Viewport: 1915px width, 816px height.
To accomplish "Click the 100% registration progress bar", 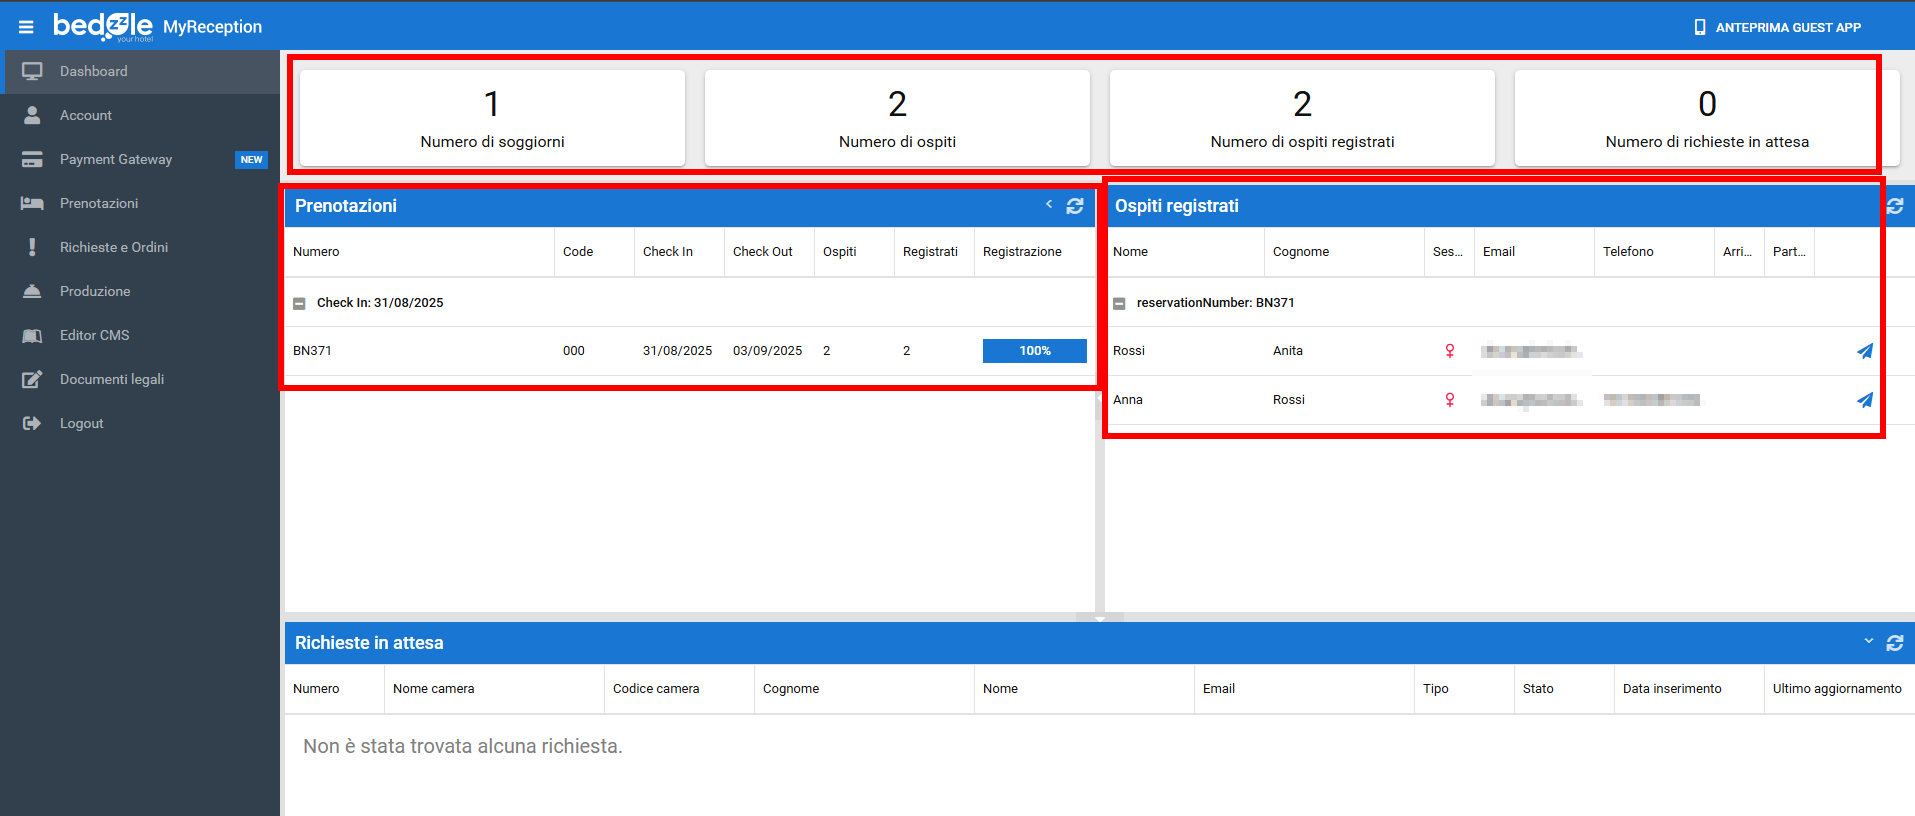I will tap(1034, 351).
